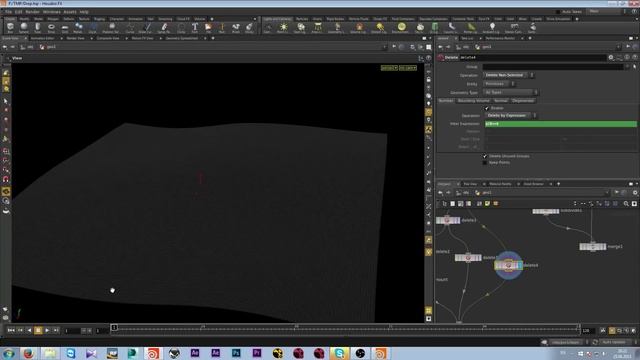Image resolution: width=640 pixels, height=360 pixels.
Task: Select the Draw Curve shelf tool
Action: tap(146, 28)
